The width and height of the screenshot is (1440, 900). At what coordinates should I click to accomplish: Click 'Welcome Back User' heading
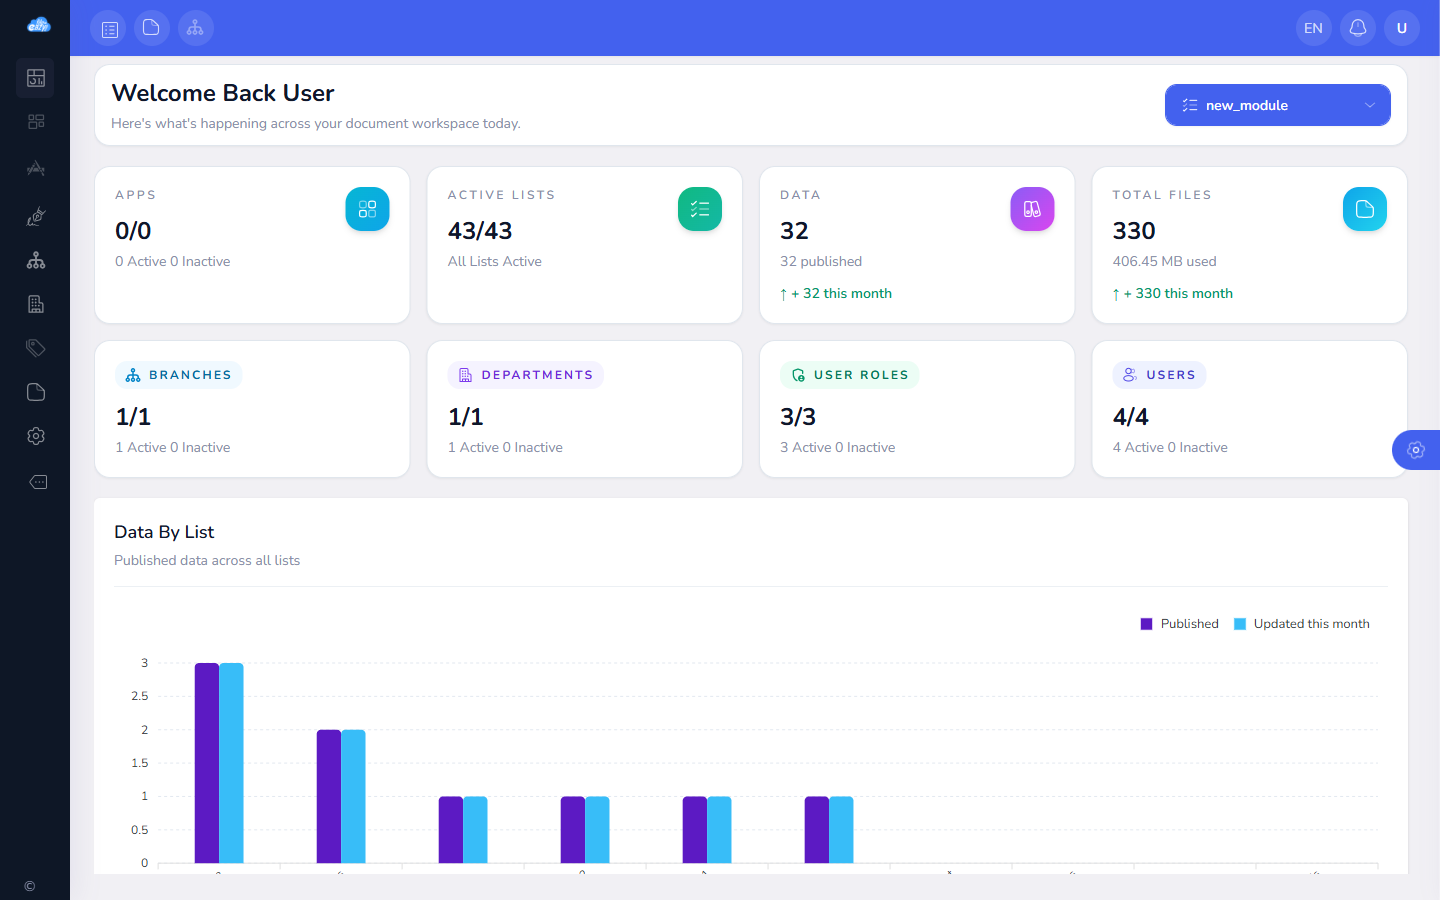(223, 93)
